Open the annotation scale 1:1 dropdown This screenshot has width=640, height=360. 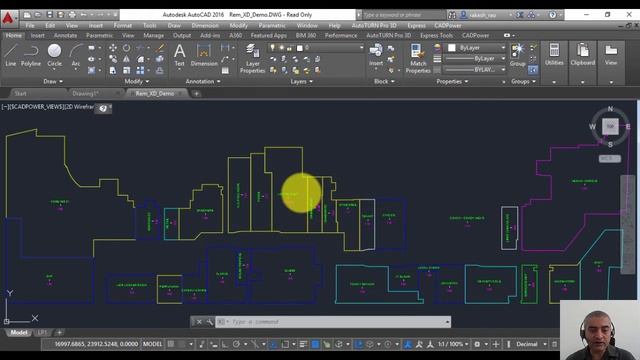click(453, 344)
